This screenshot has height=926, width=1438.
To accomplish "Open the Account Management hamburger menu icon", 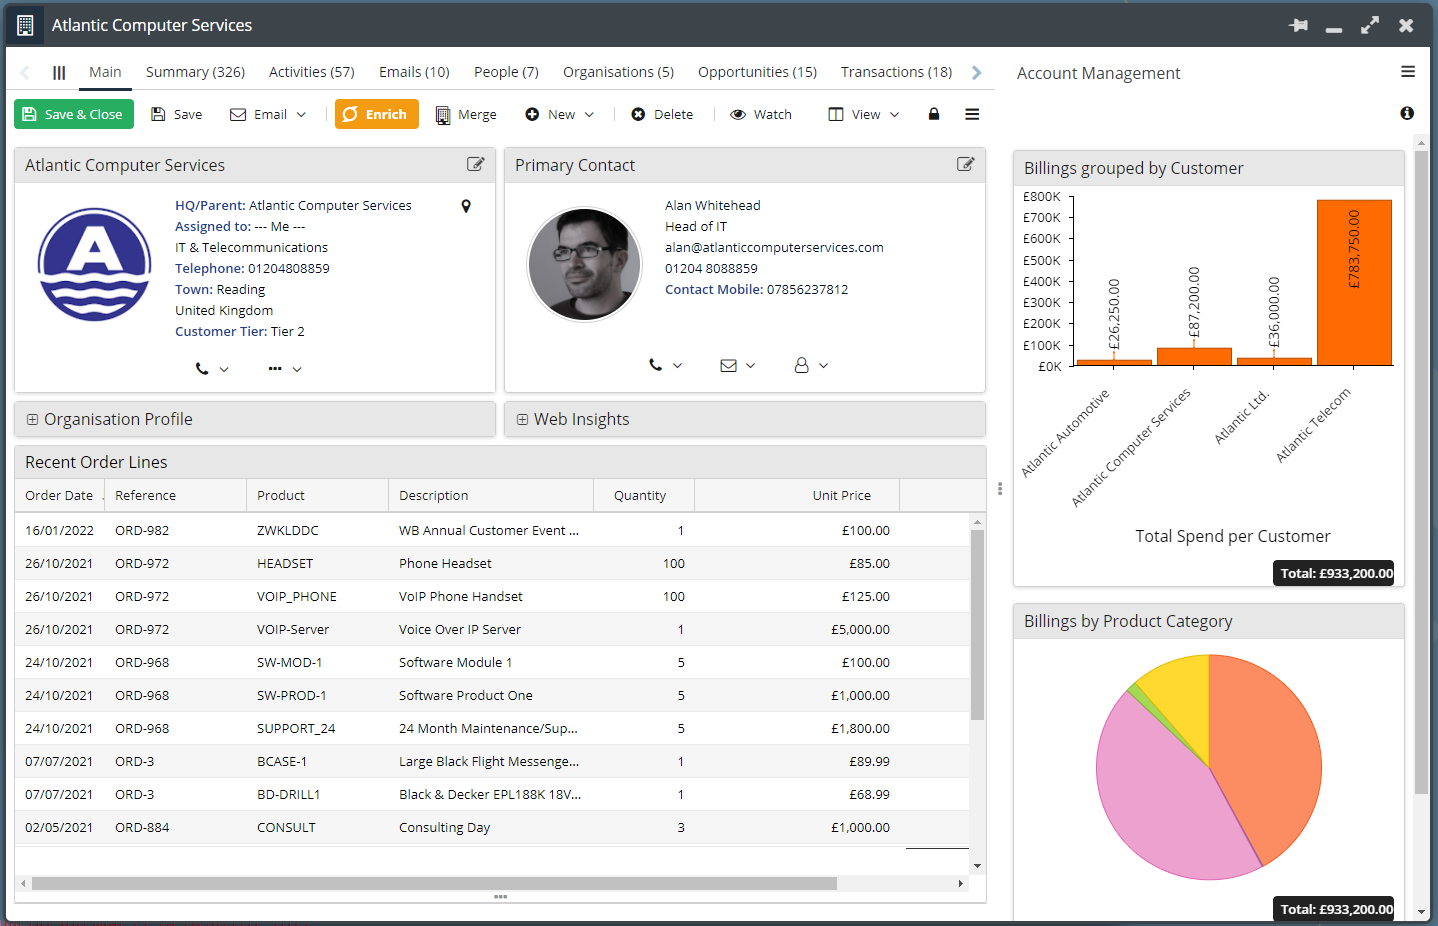I will tap(1408, 71).
